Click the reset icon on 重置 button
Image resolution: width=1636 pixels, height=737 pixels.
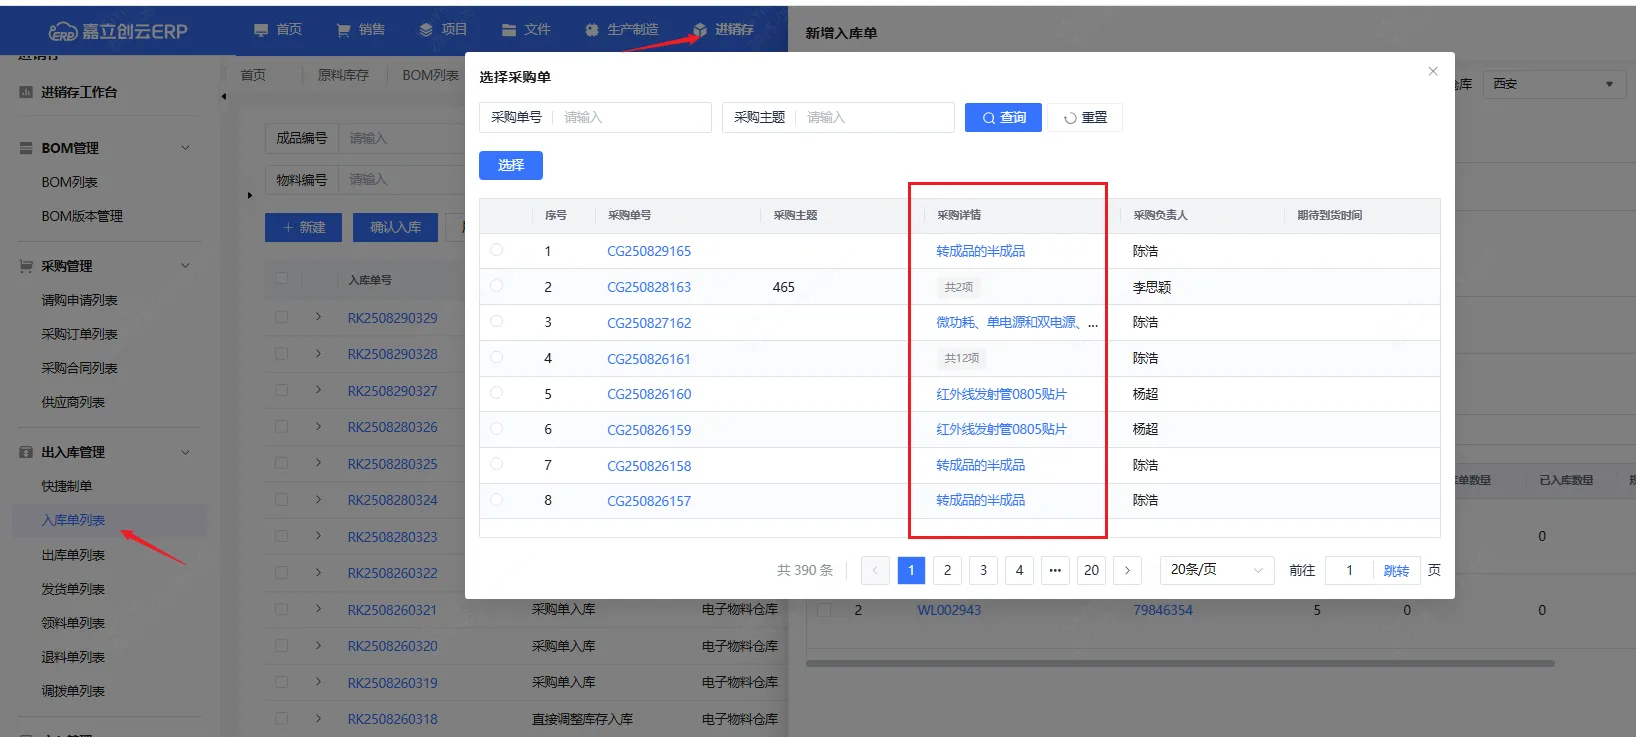pyautogui.click(x=1070, y=118)
